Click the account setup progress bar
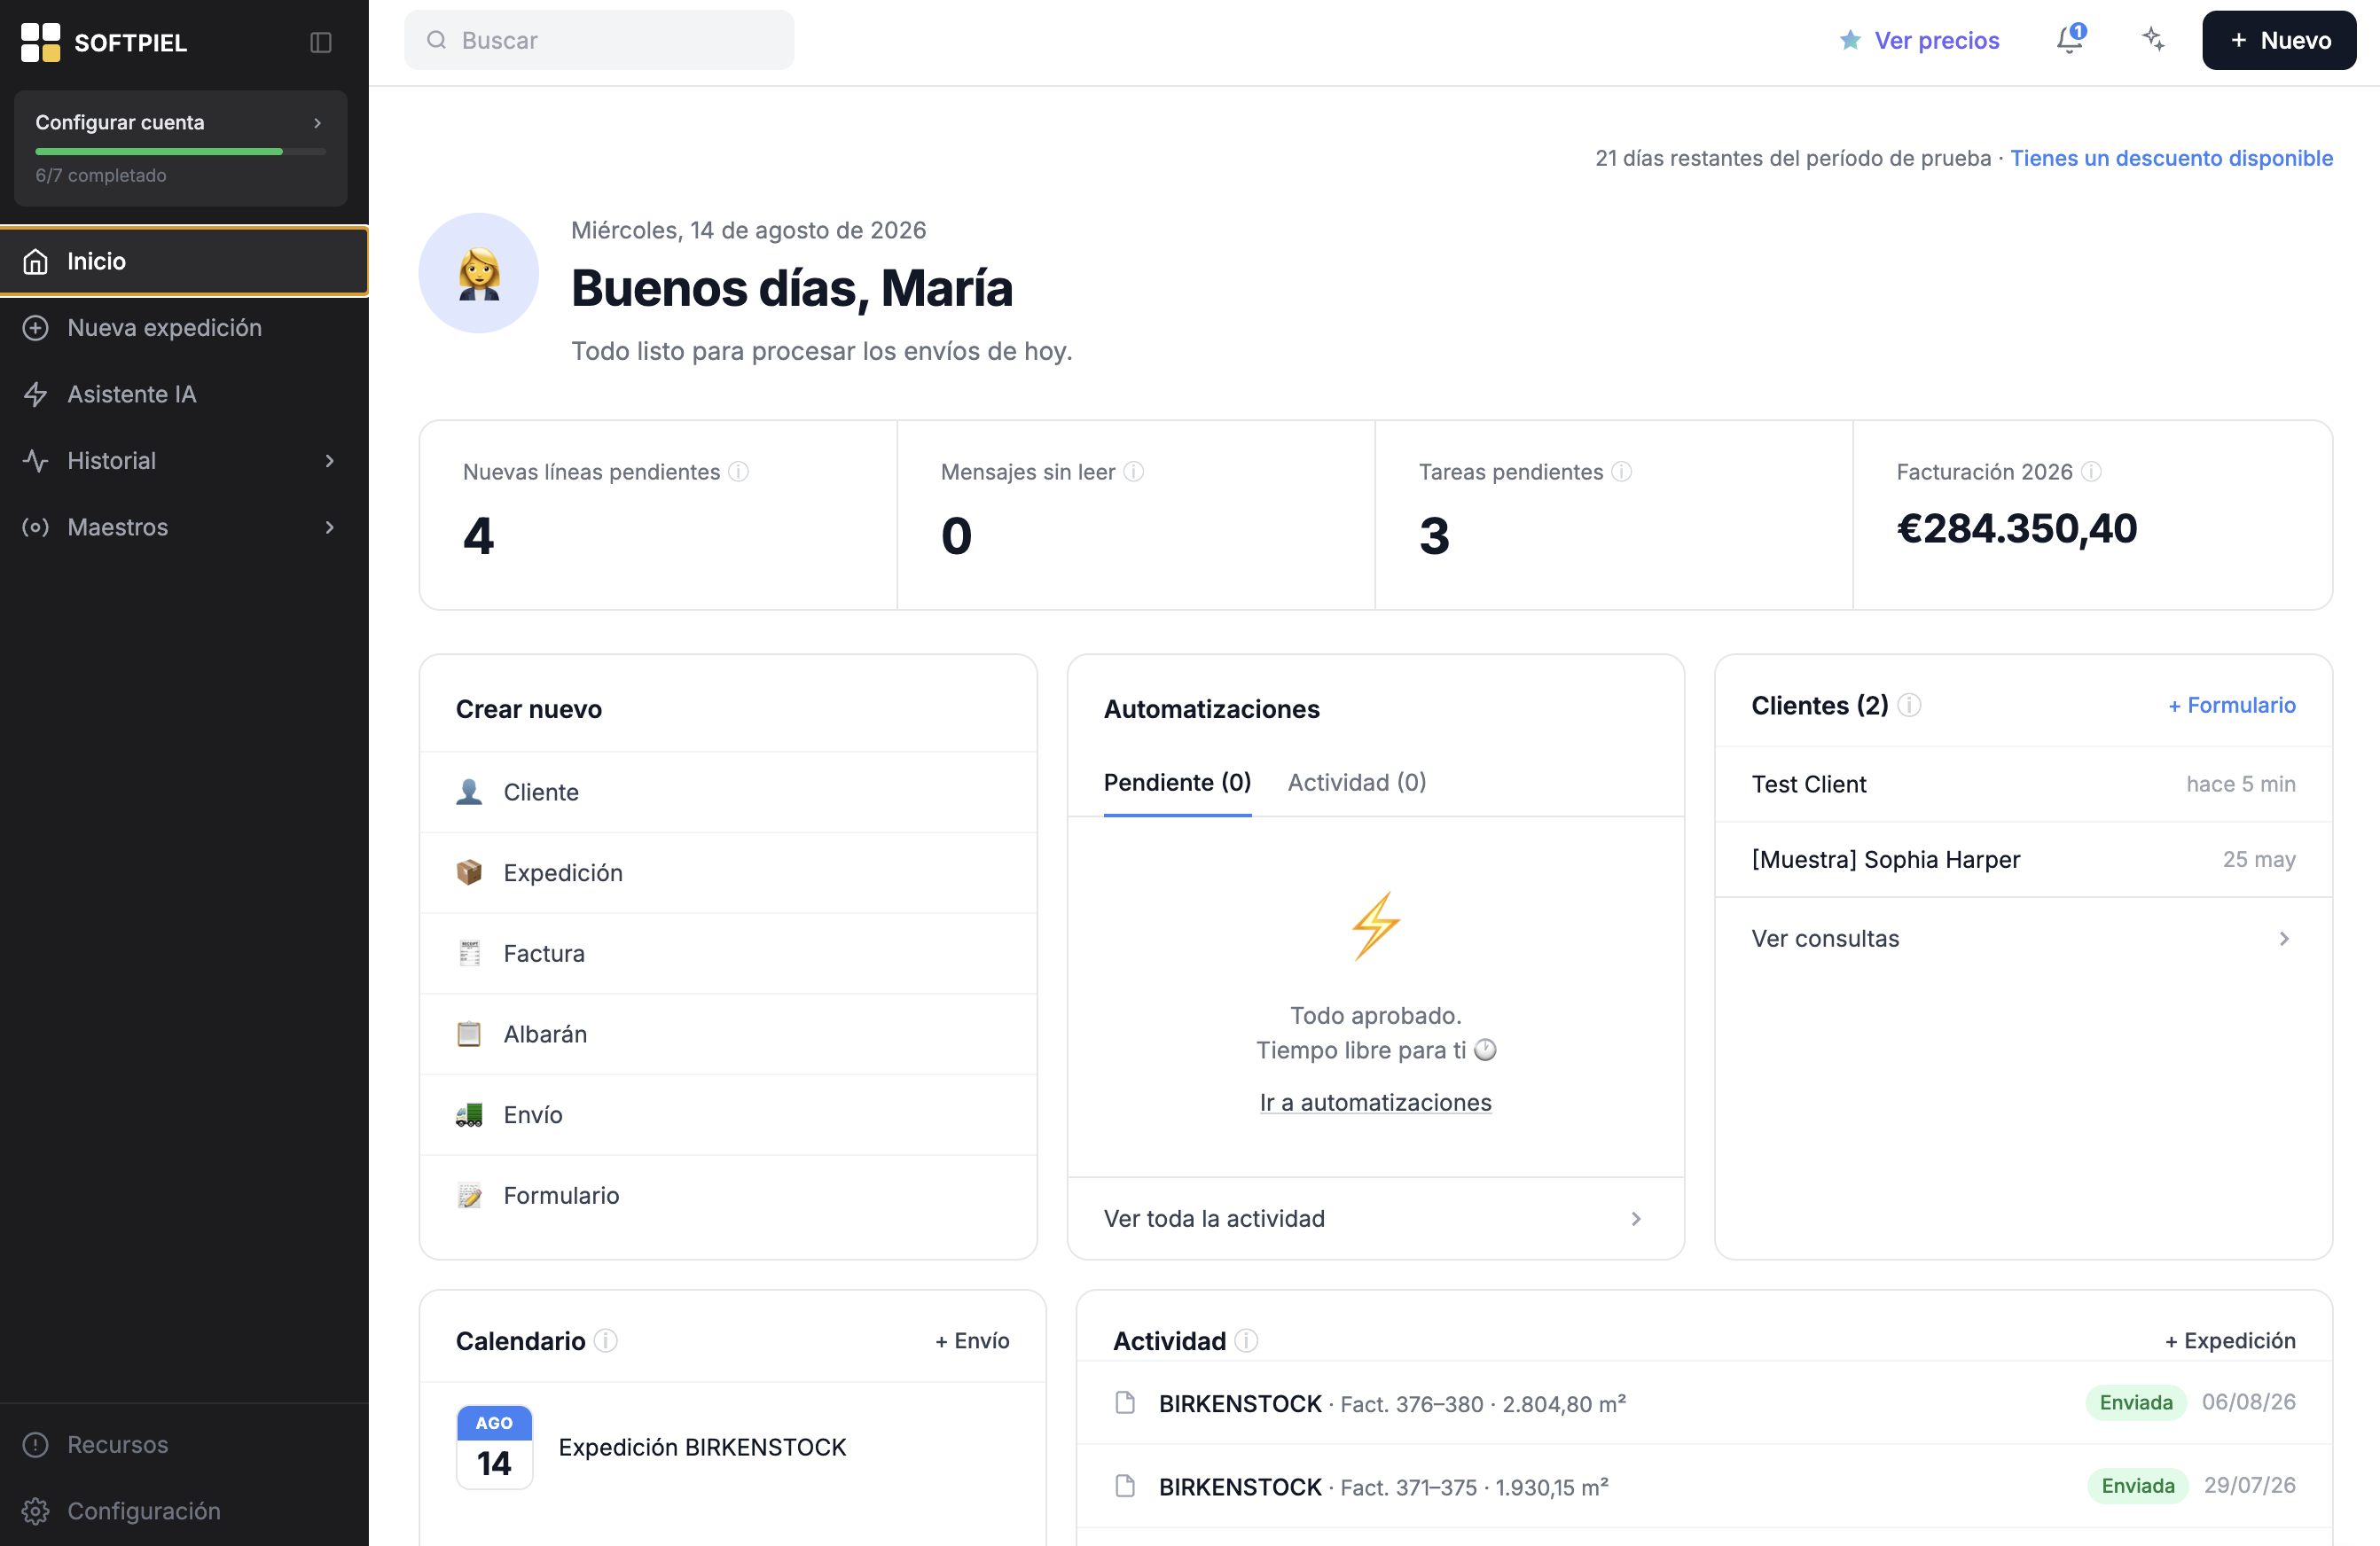The height and width of the screenshot is (1546, 2380). pos(181,151)
